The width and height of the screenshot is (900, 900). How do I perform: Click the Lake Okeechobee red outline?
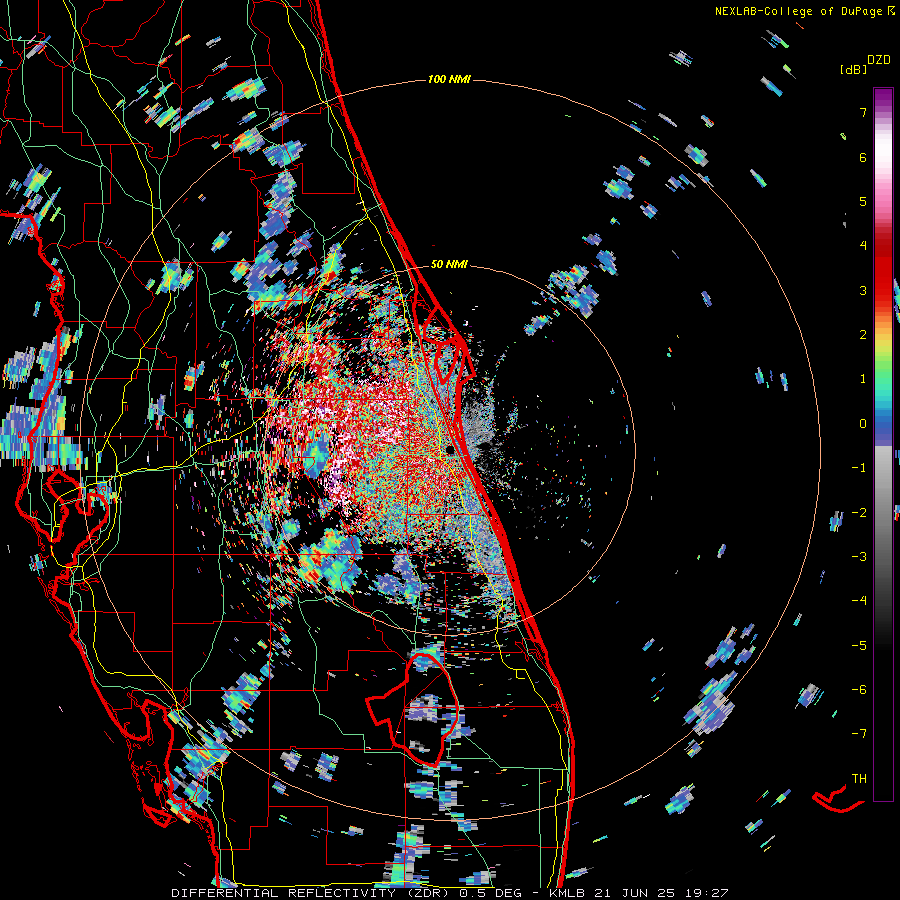pyautogui.click(x=413, y=710)
